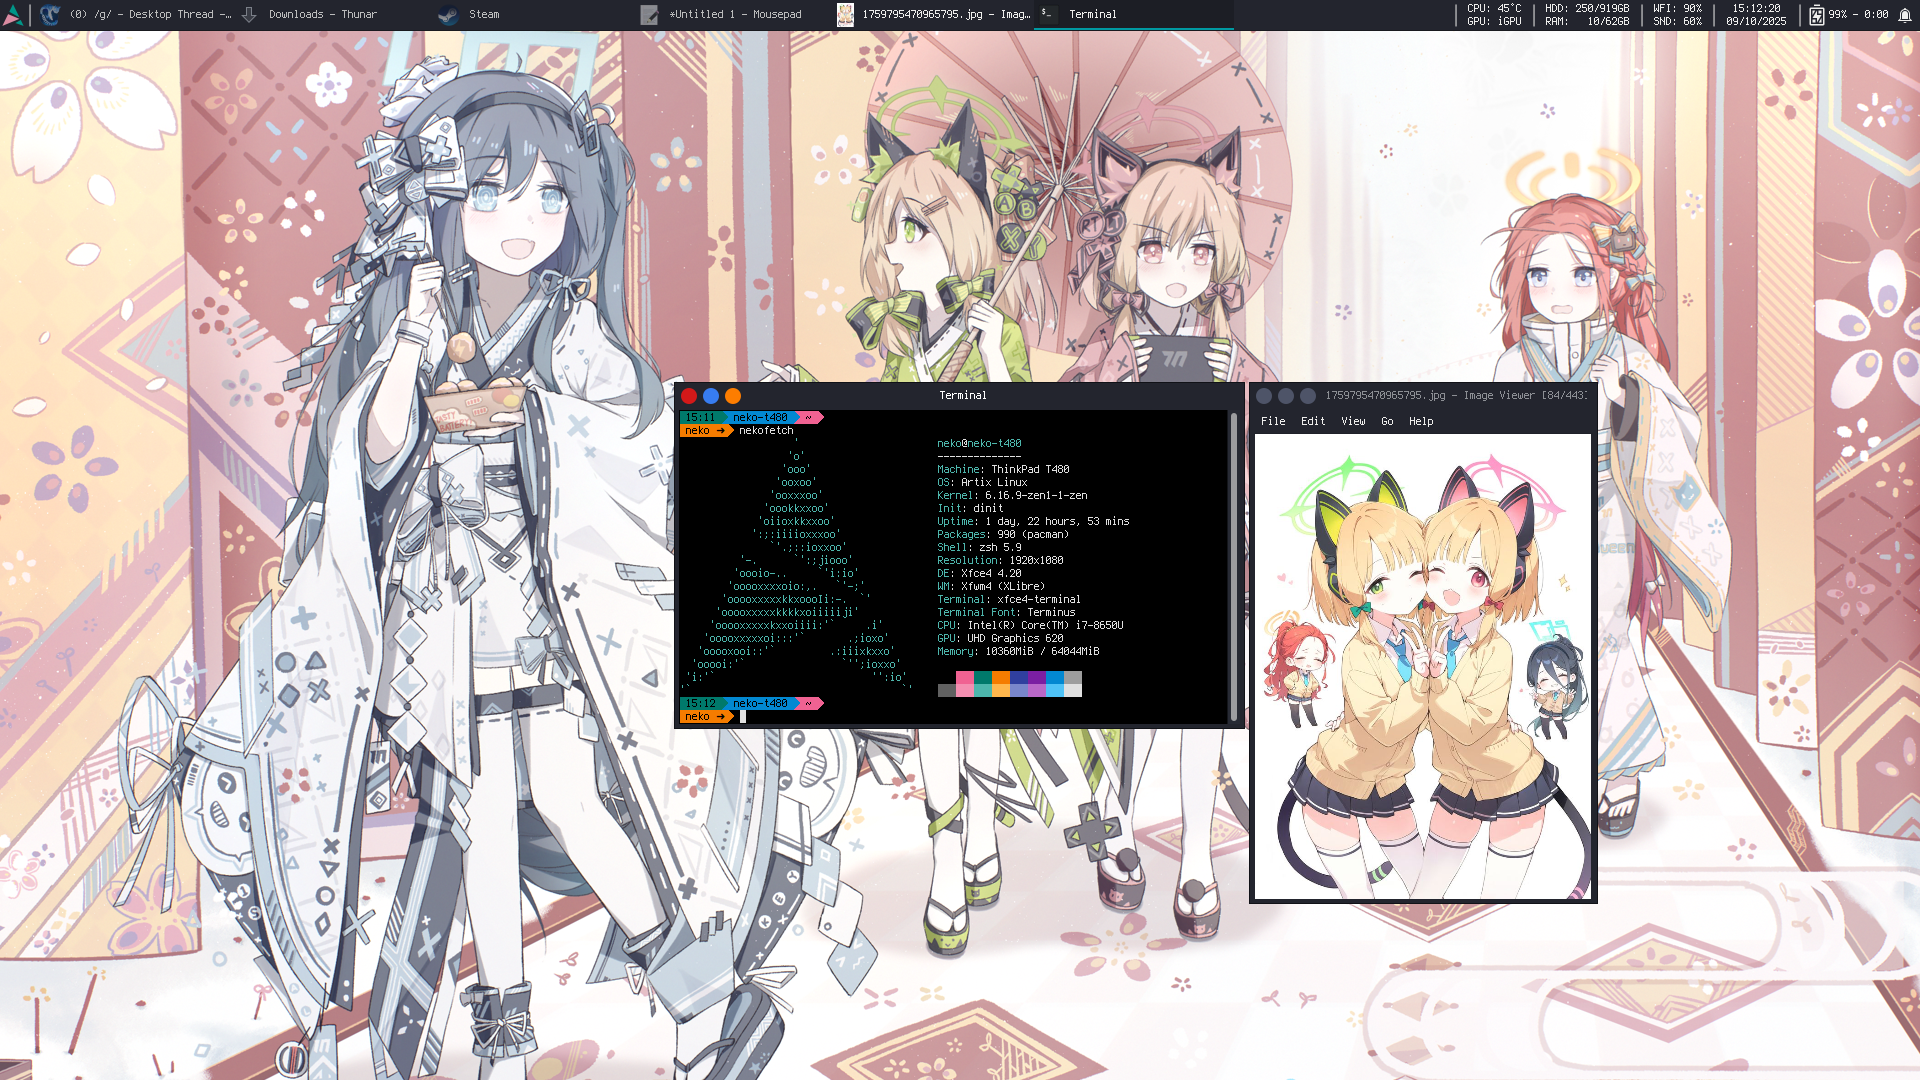The height and width of the screenshot is (1080, 1920).
Task: Click the twin catgirls image in viewer
Action: (1422, 667)
